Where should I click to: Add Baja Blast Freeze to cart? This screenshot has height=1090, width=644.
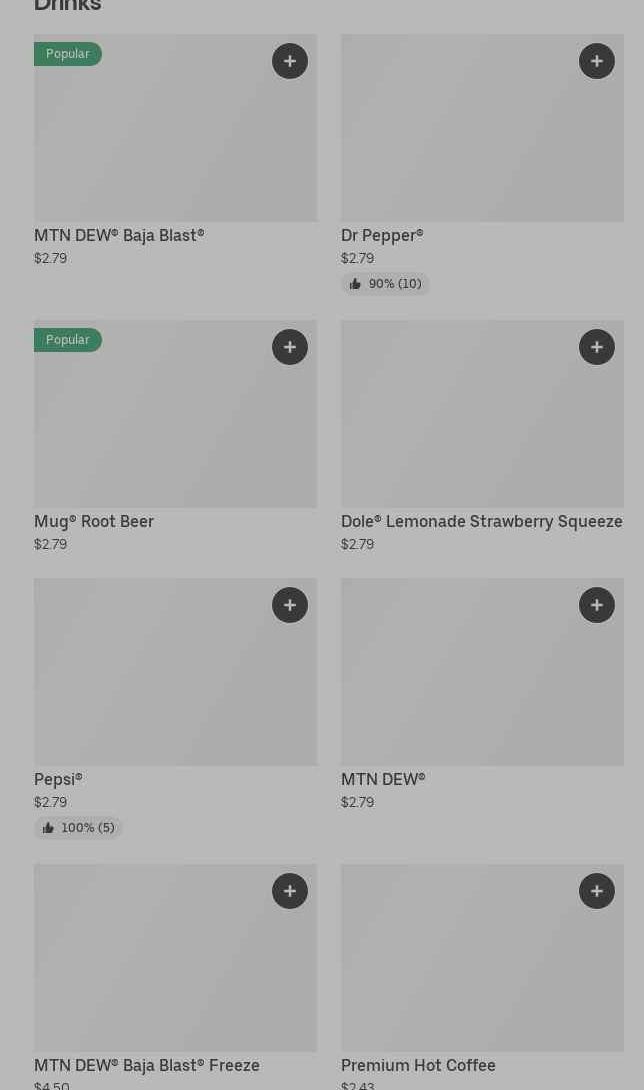[290, 891]
